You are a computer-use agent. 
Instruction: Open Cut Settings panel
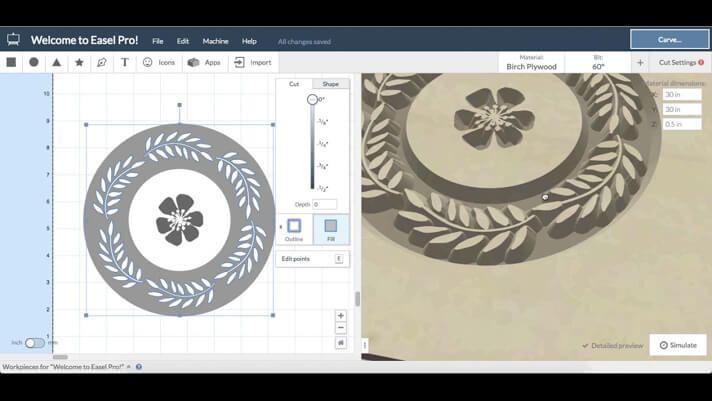(x=681, y=63)
